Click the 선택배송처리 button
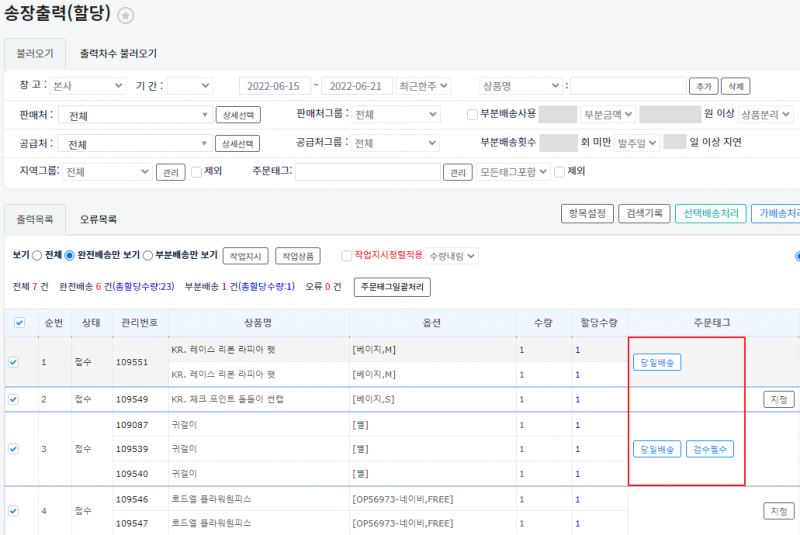This screenshot has height=535, width=800. pyautogui.click(x=711, y=214)
